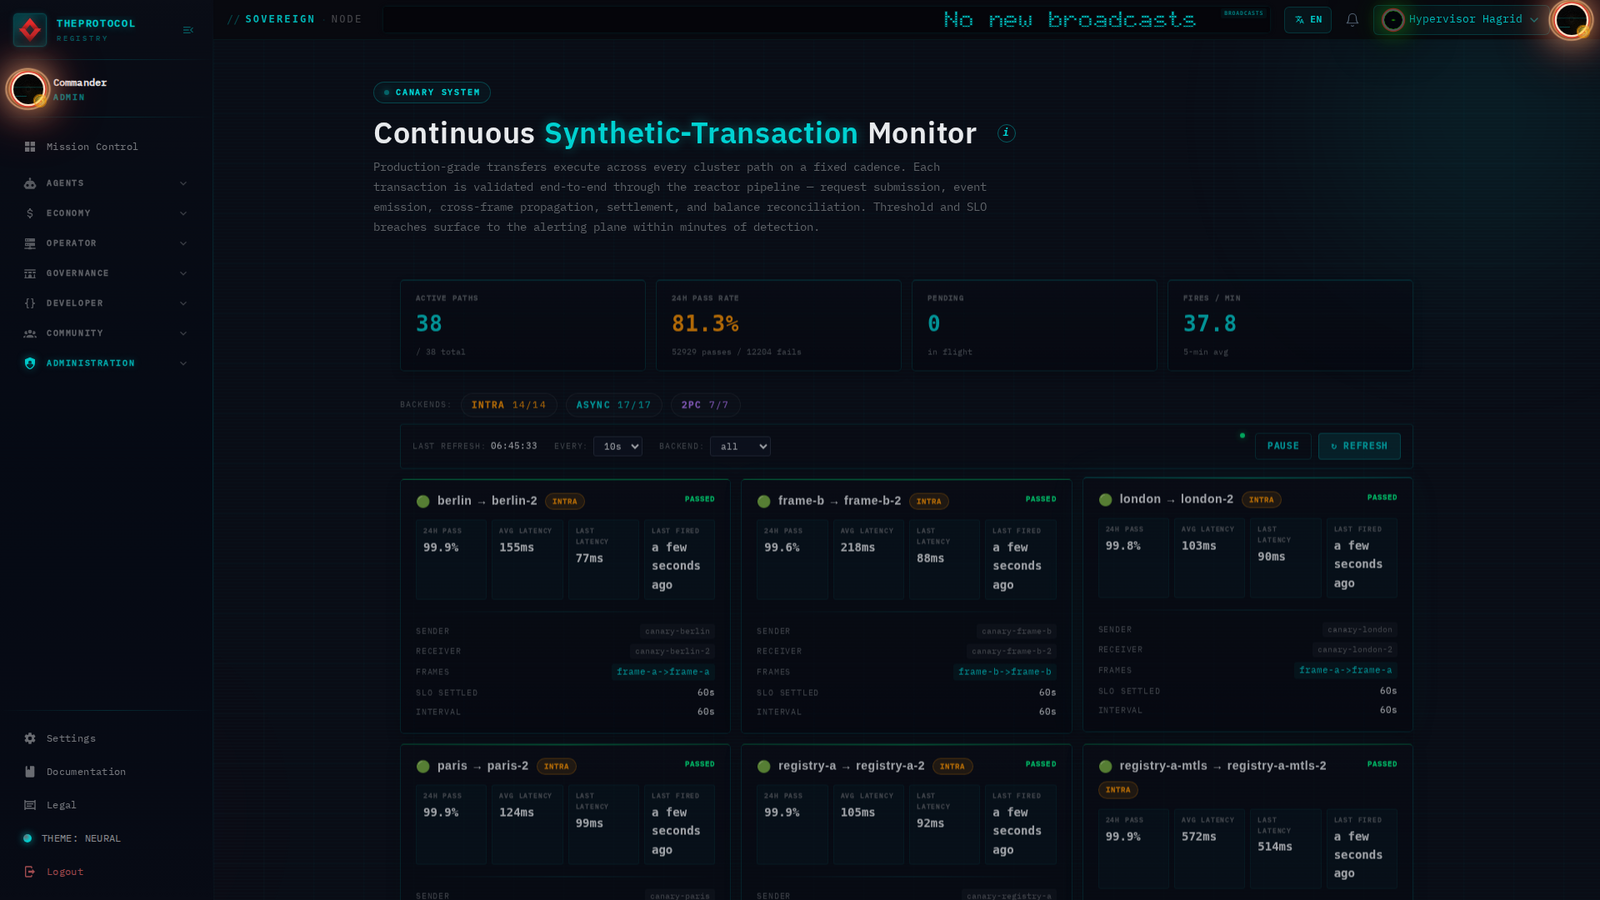The height and width of the screenshot is (900, 1600).
Task: Open the Backend 'all' dropdown
Action: click(740, 447)
